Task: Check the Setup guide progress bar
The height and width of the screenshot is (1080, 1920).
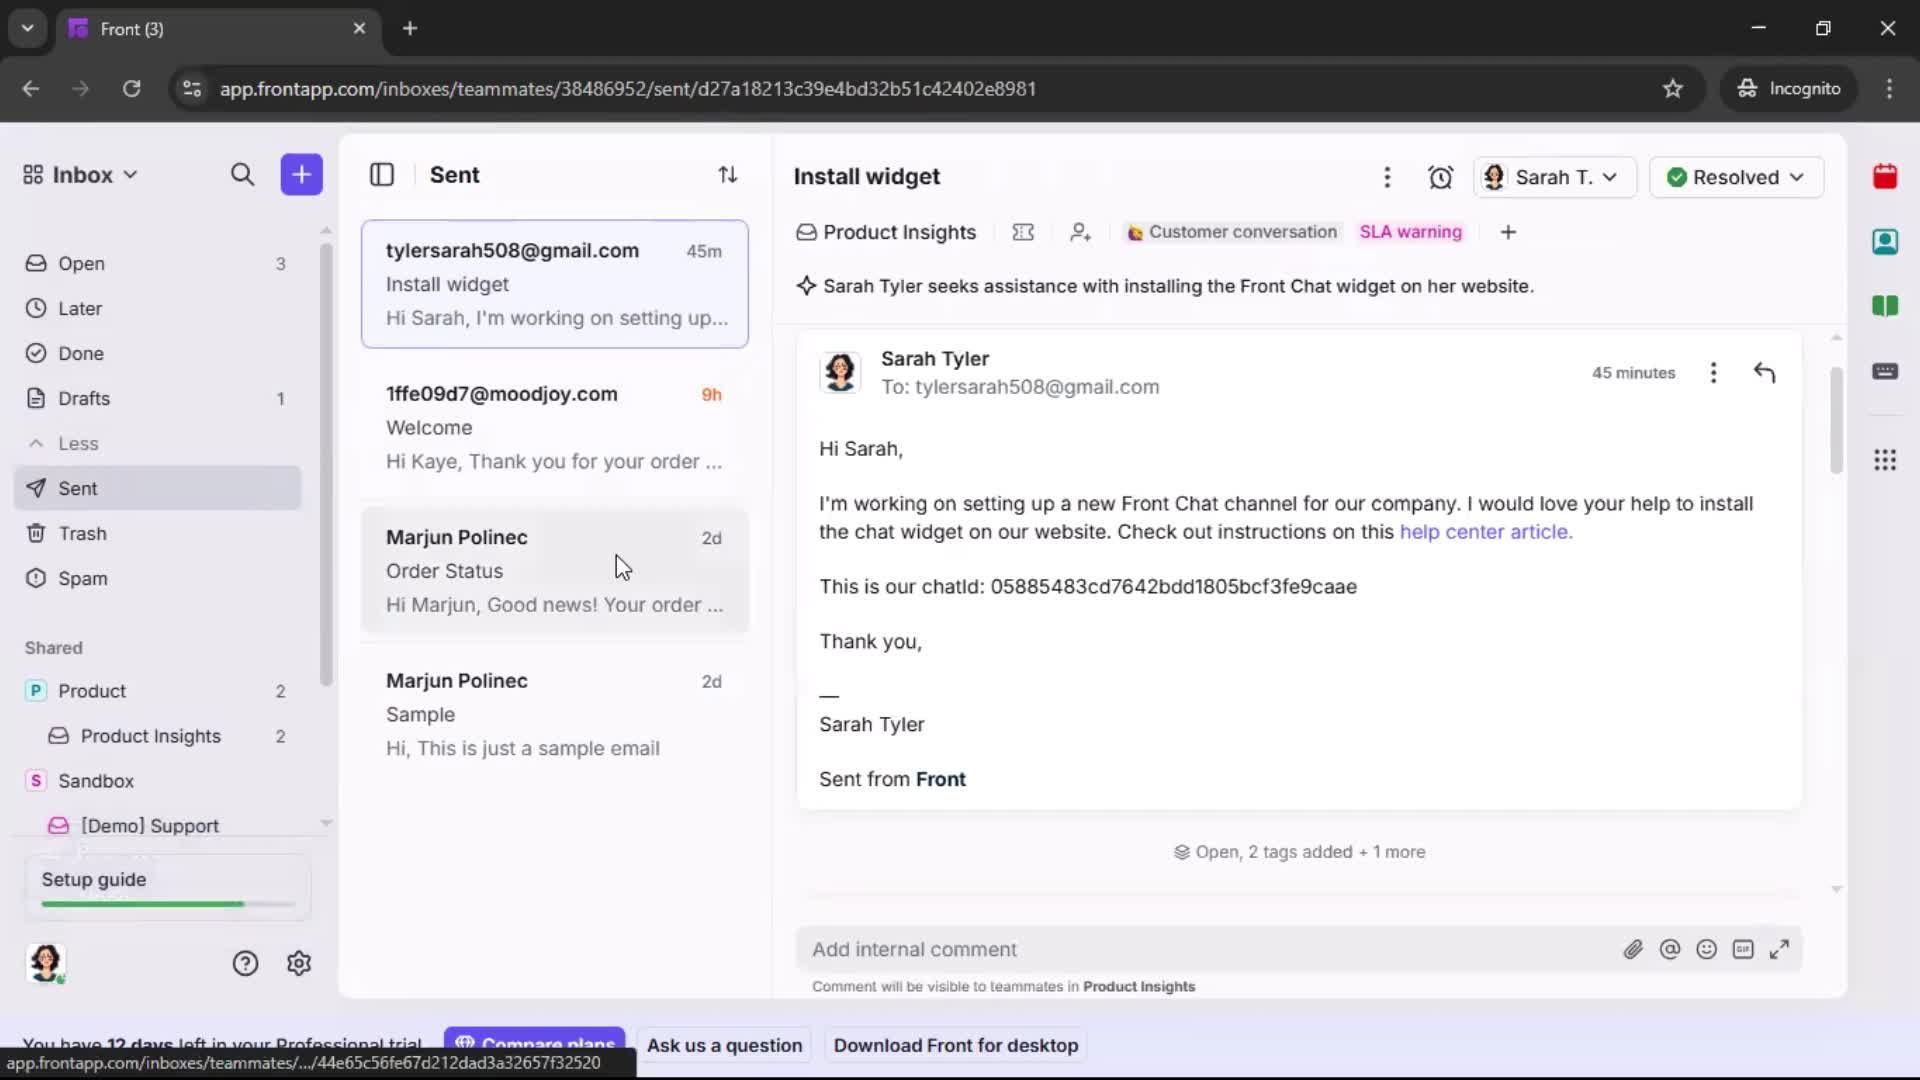Action: point(164,903)
